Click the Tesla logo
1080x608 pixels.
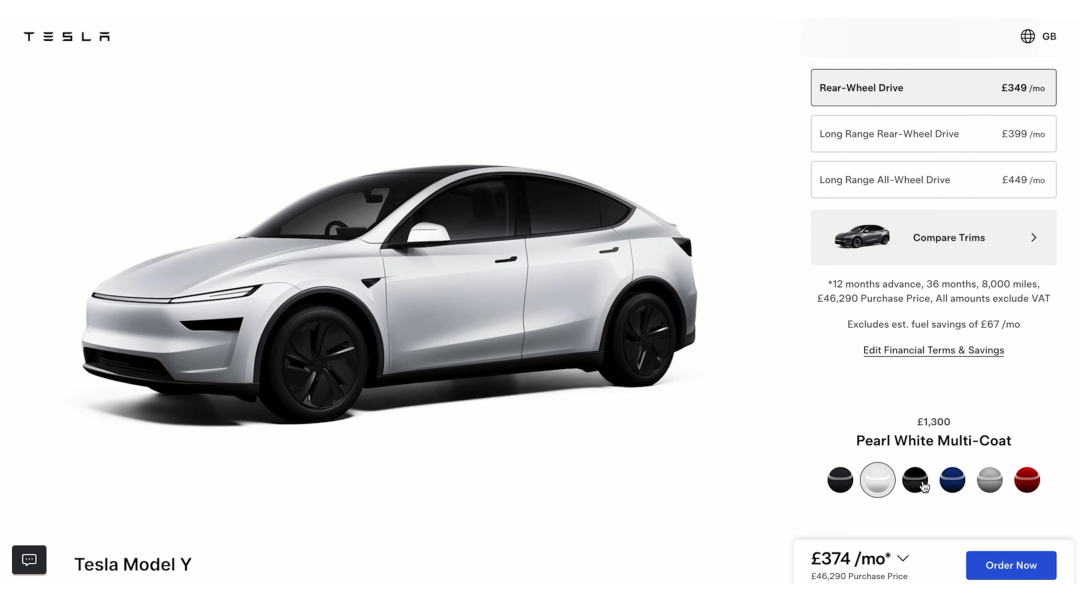pos(67,36)
